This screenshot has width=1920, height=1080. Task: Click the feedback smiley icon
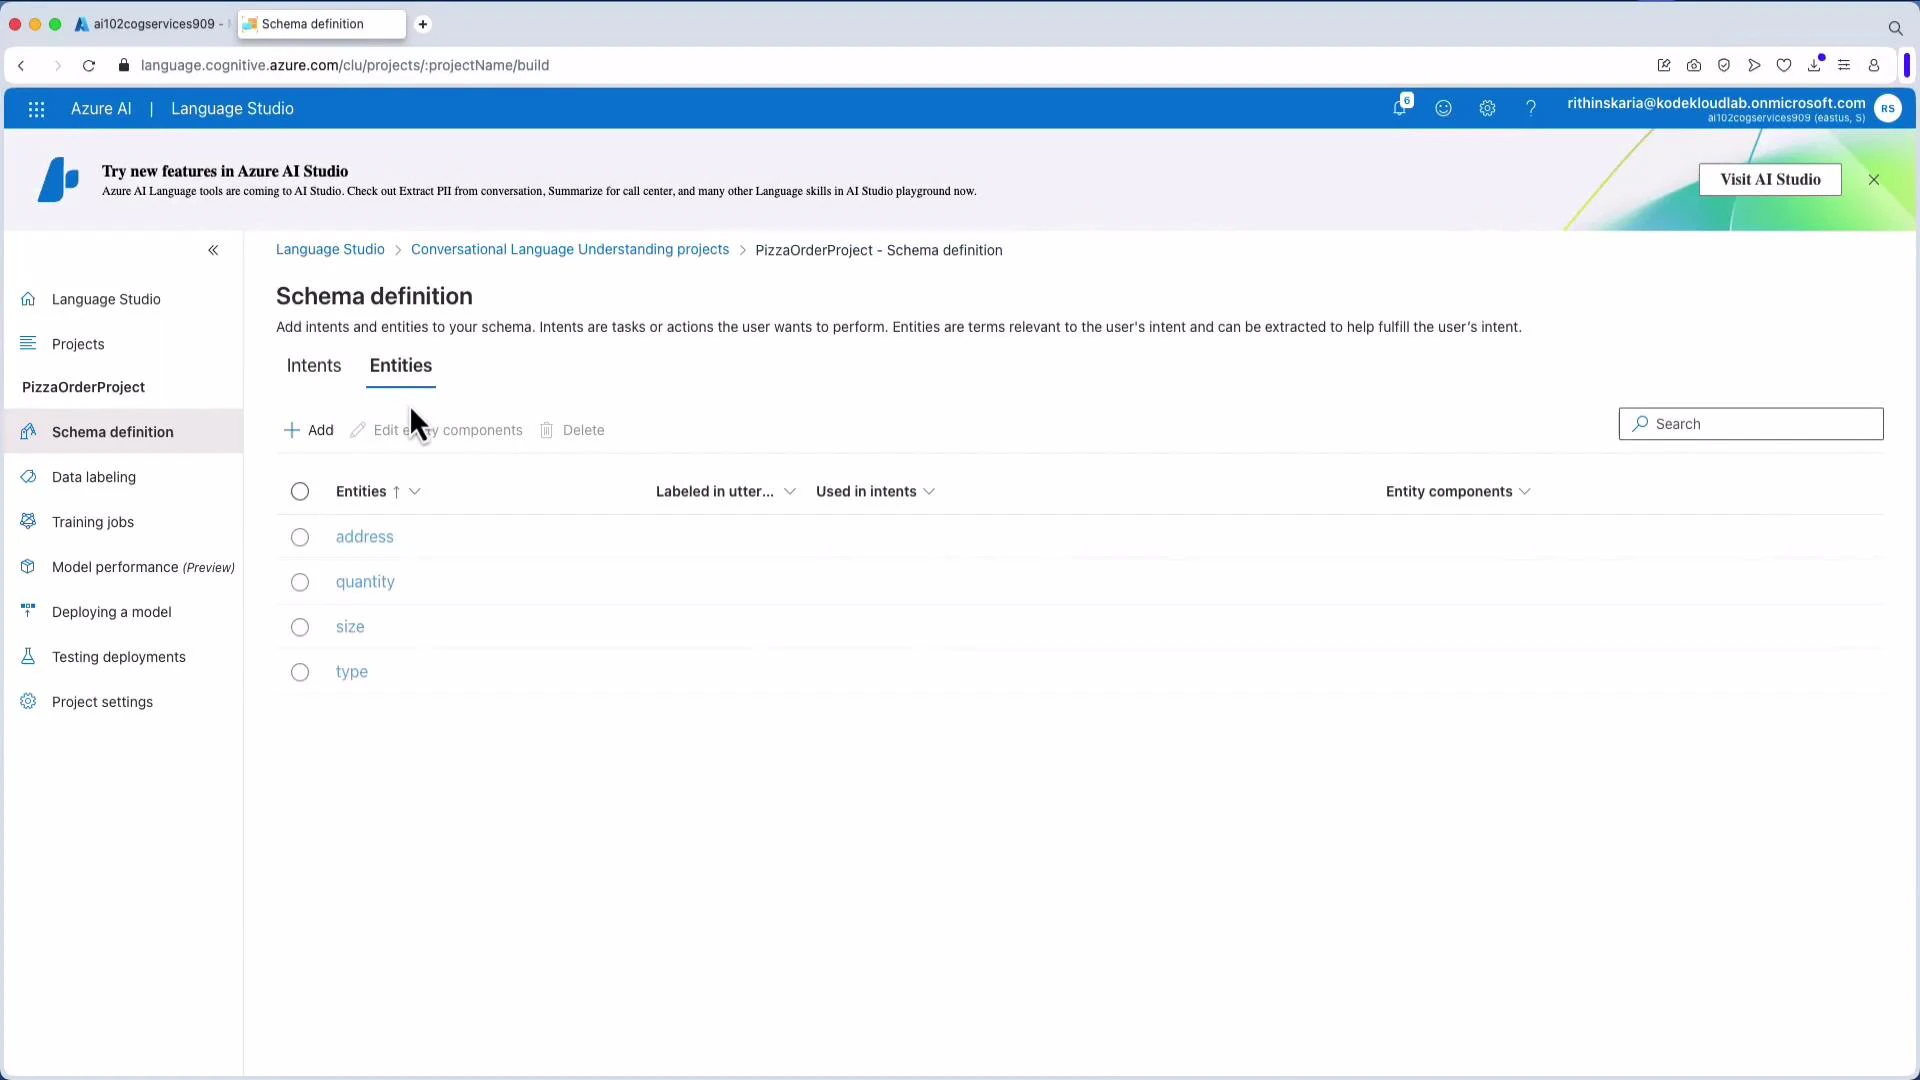1444,108
